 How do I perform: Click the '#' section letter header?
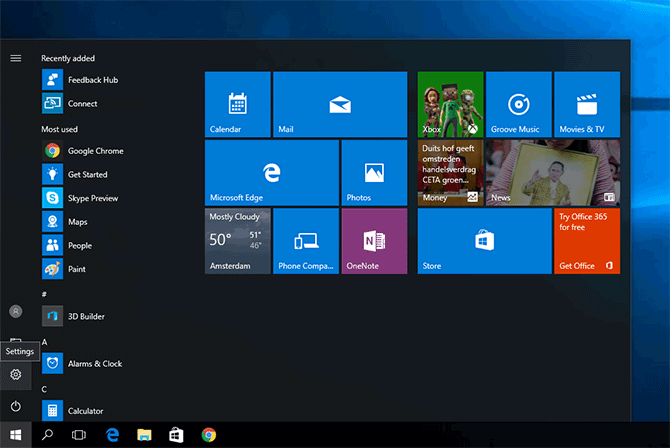(44, 294)
